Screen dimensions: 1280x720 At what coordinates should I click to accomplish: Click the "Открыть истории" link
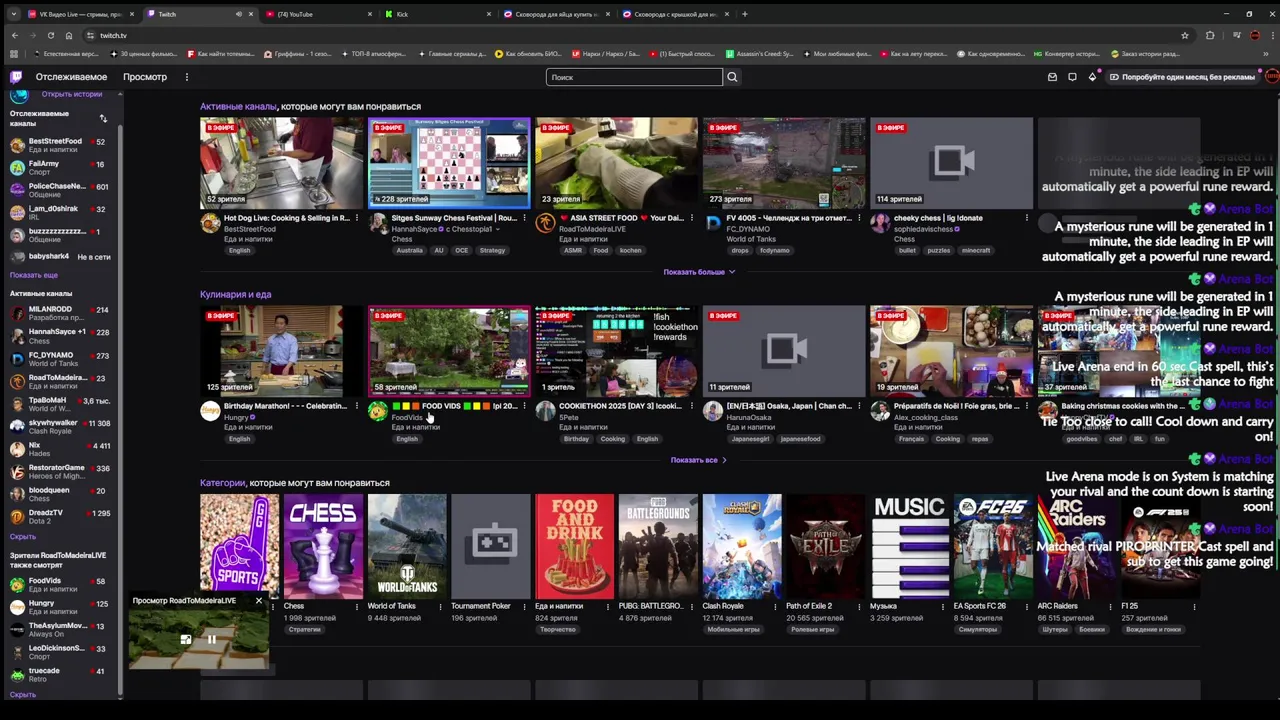72,94
